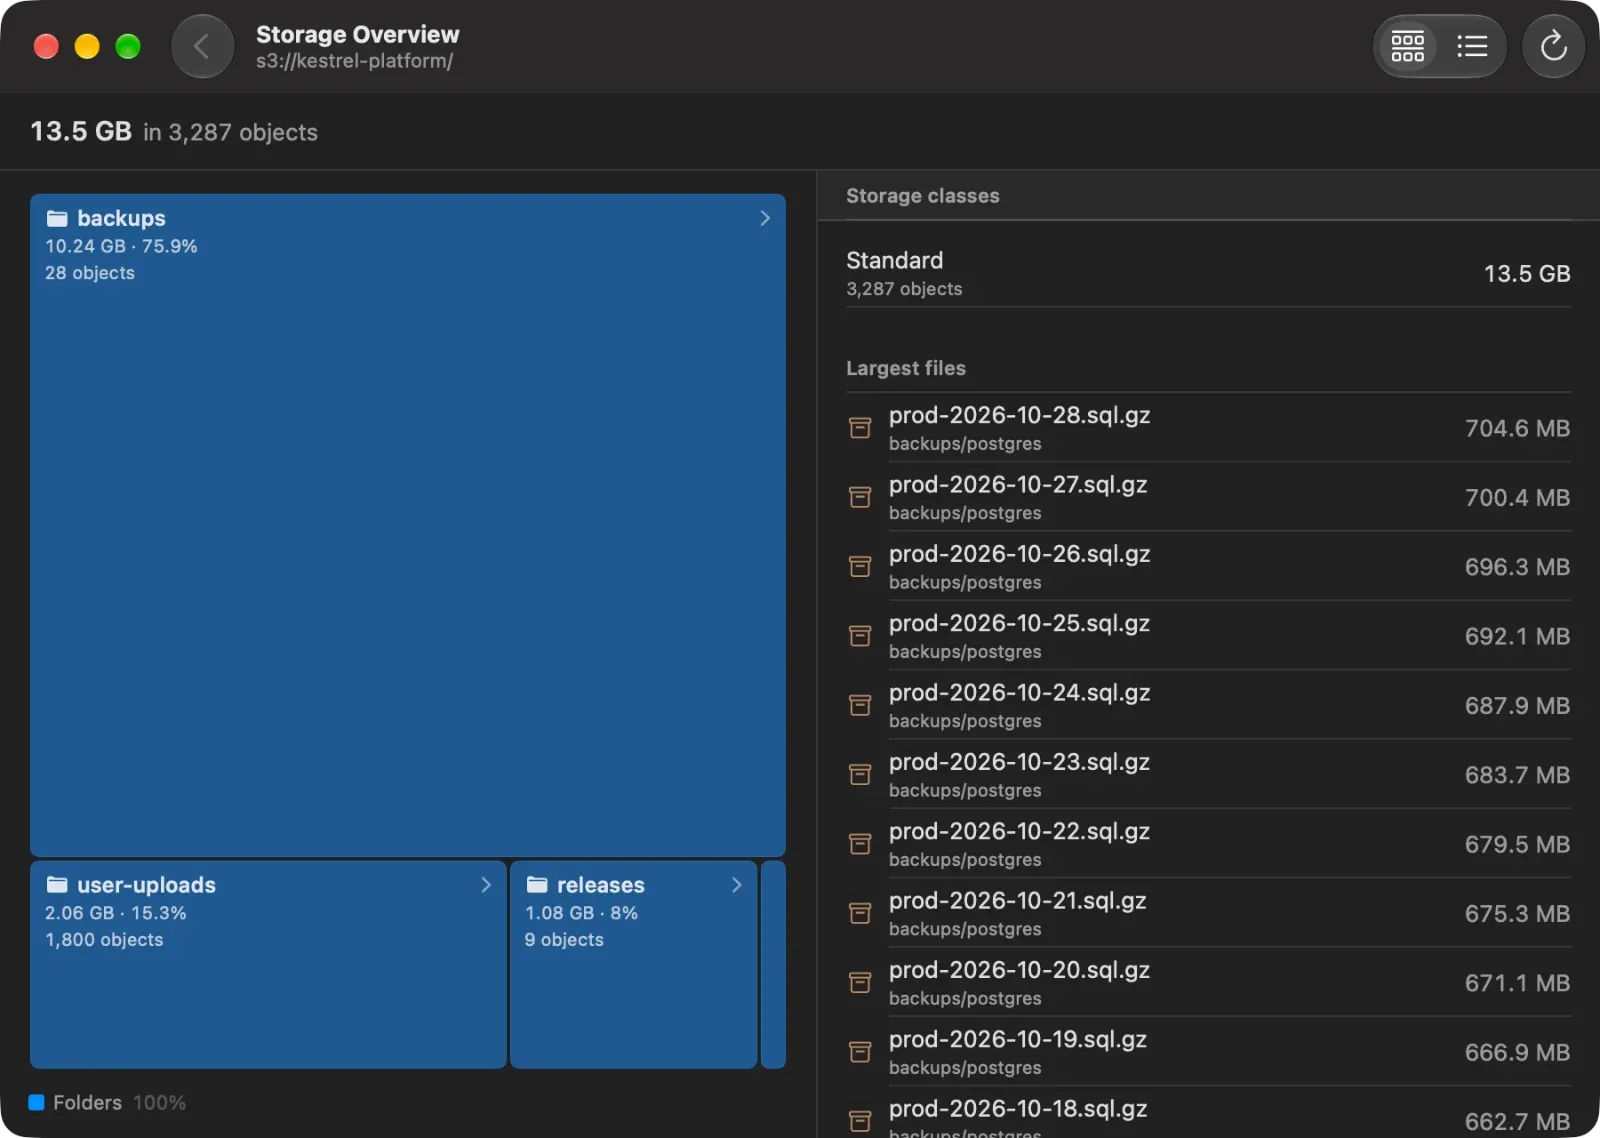The image size is (1600, 1138).
Task: Click the user-uploads folder icon
Action: click(57, 885)
